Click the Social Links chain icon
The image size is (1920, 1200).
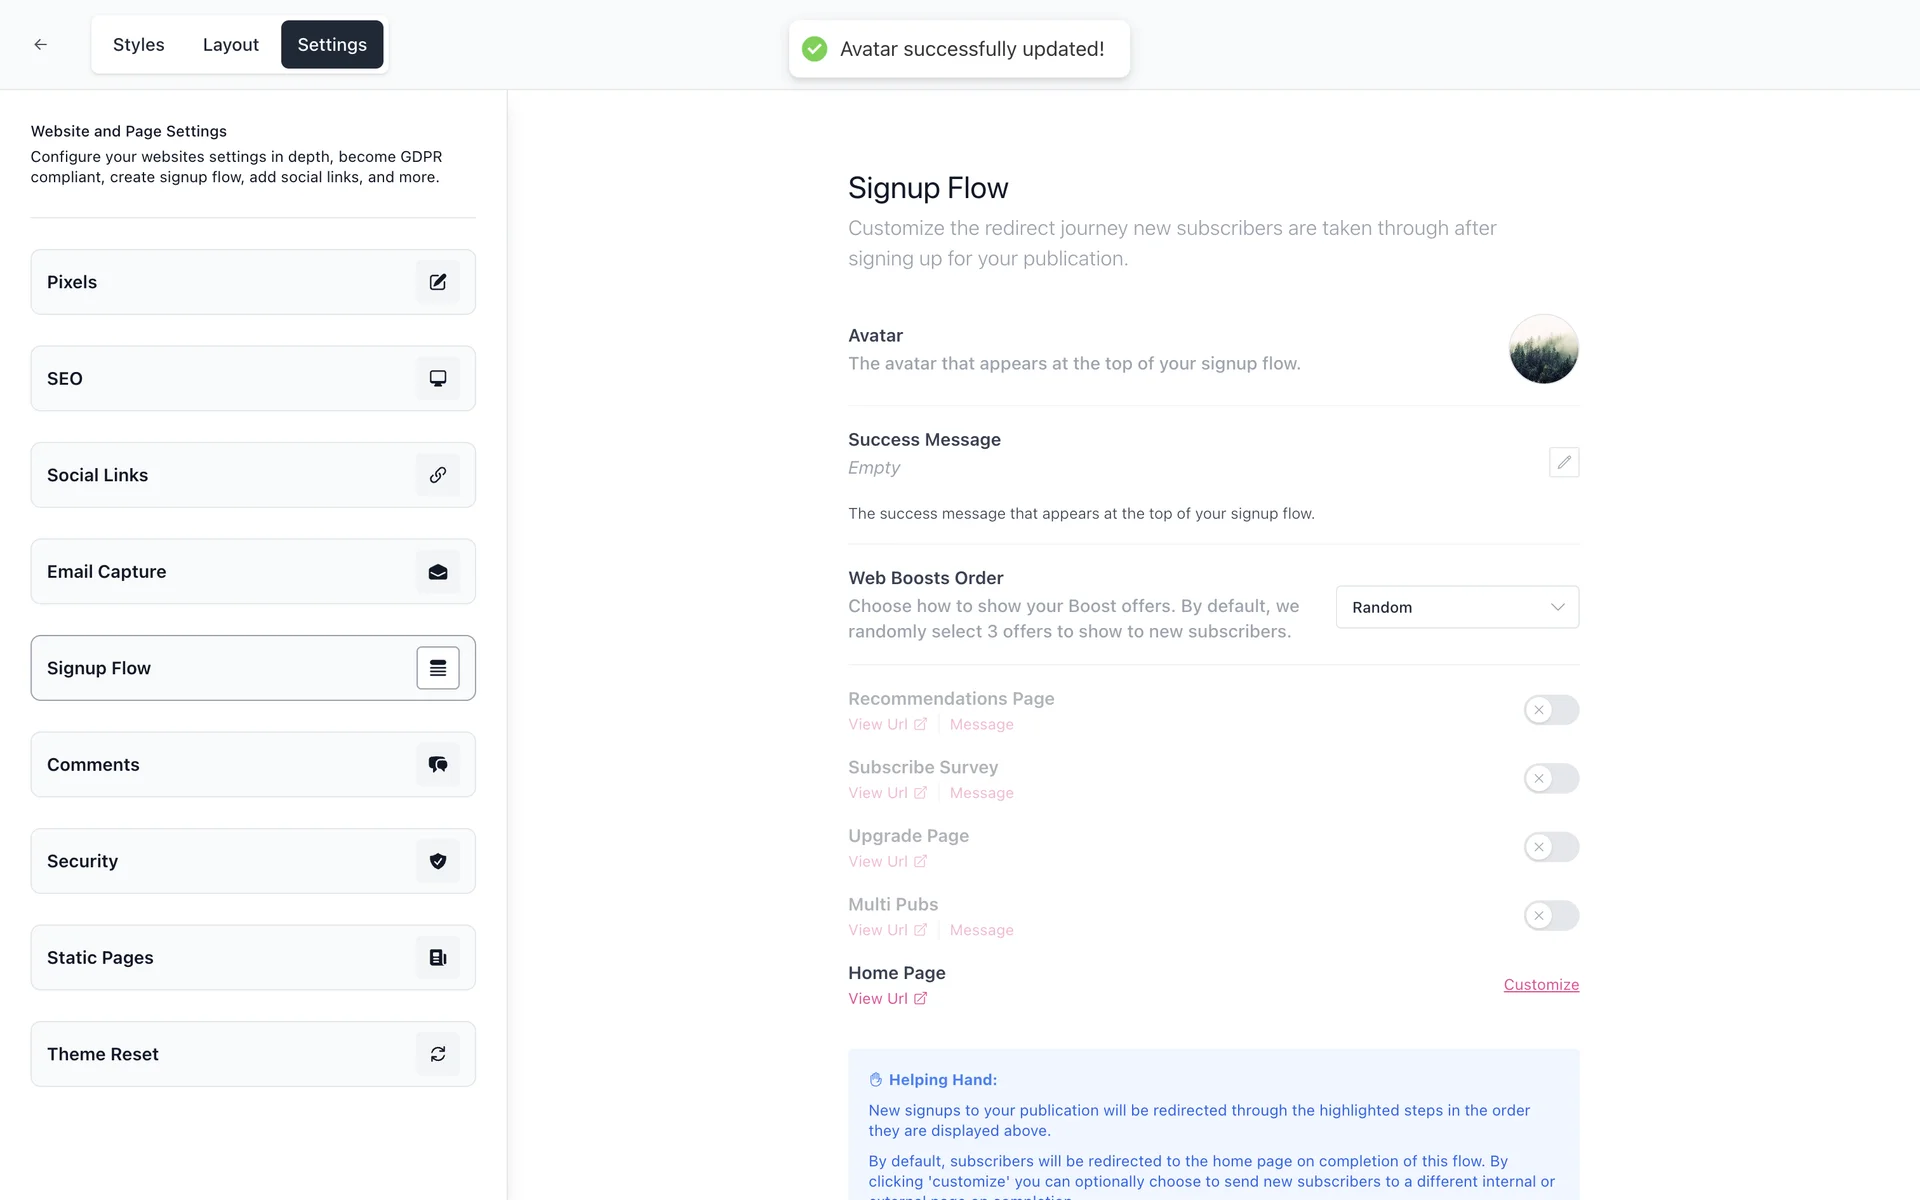click(x=438, y=475)
